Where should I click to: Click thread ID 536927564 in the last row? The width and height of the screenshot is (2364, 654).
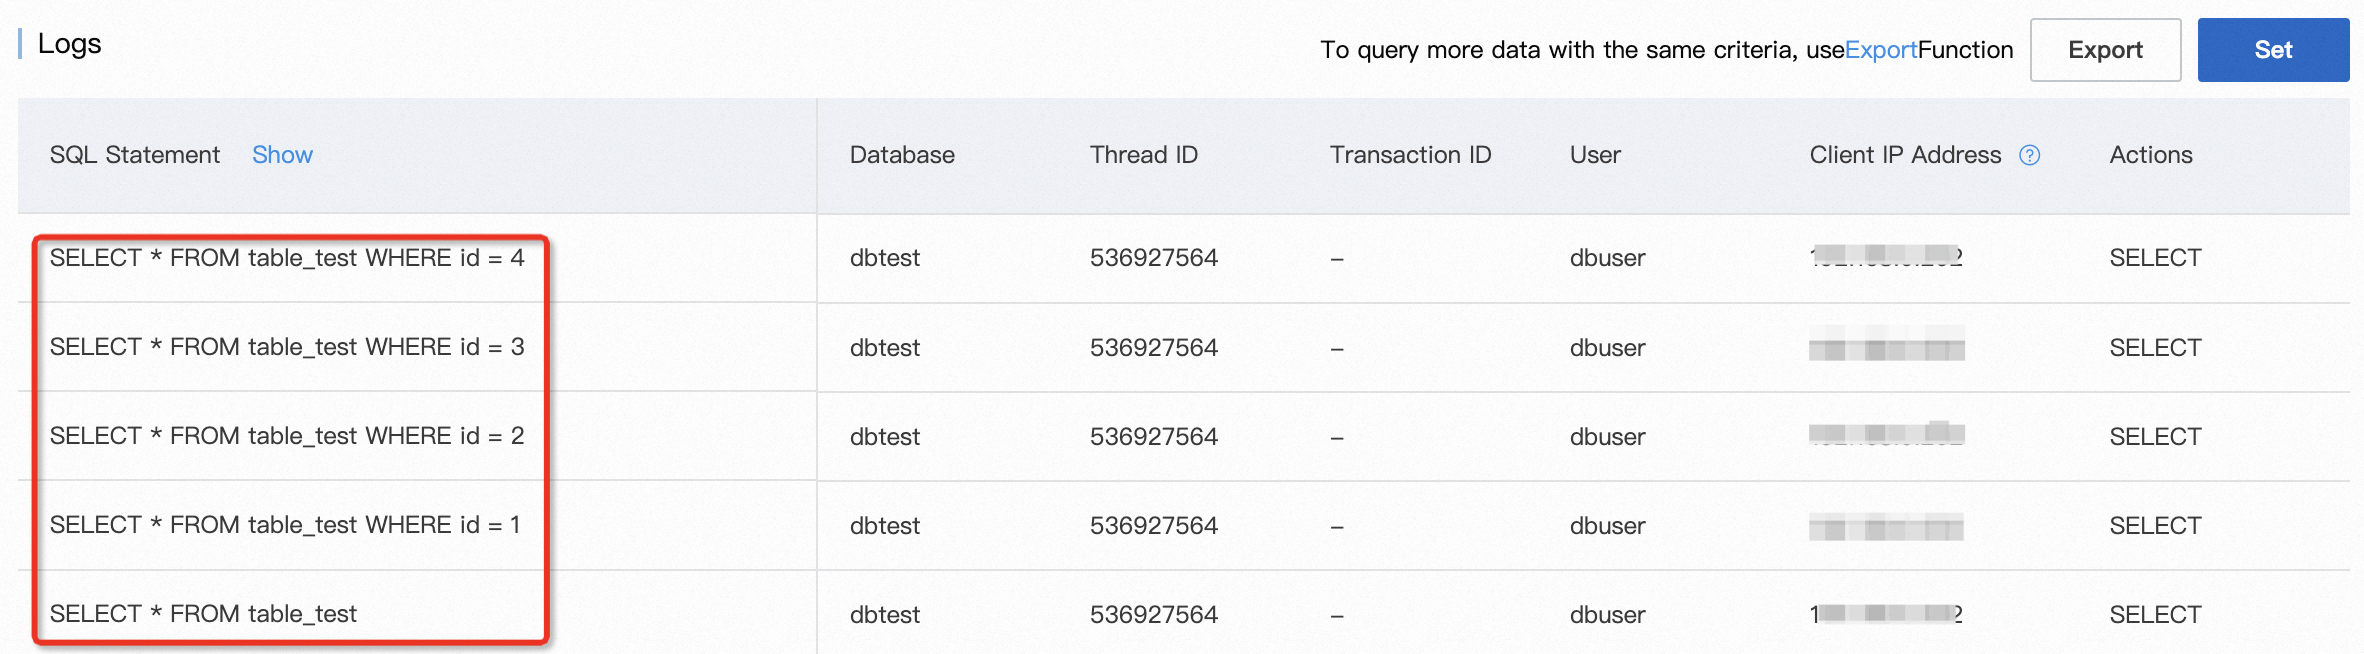pos(1153,615)
